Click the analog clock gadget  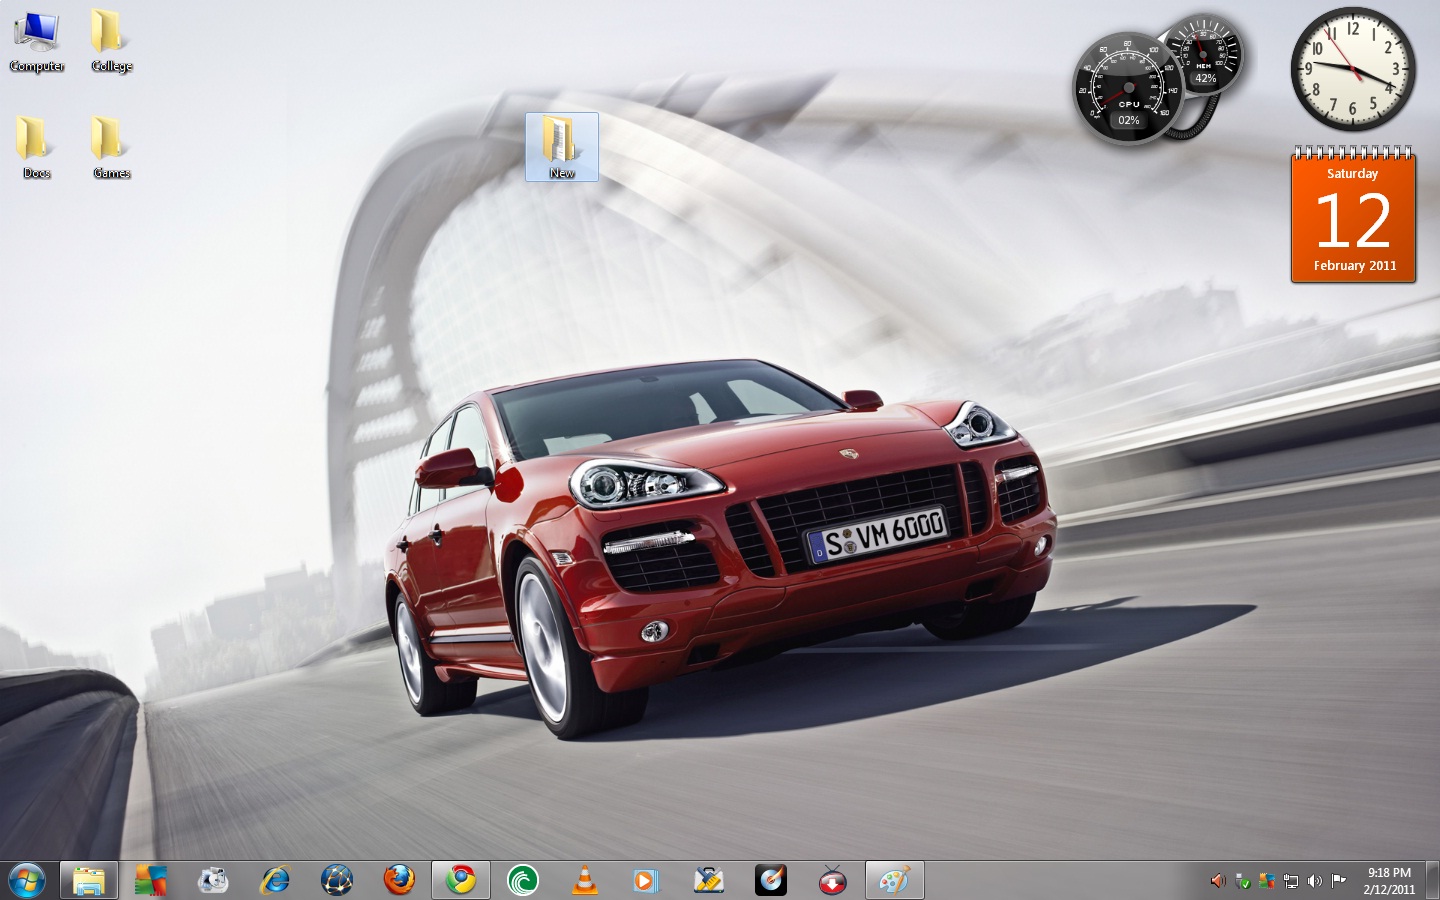point(1353,69)
